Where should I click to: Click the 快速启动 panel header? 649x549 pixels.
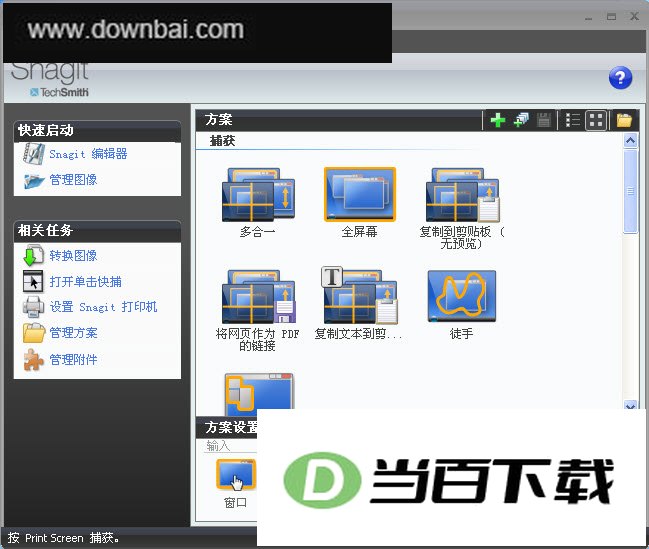tap(97, 131)
